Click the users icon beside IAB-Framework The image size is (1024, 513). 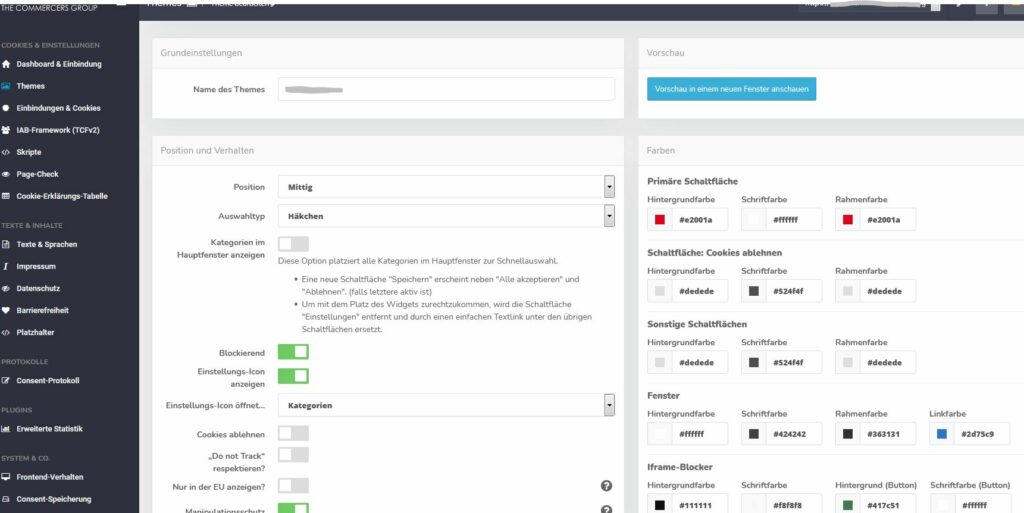click(6, 130)
